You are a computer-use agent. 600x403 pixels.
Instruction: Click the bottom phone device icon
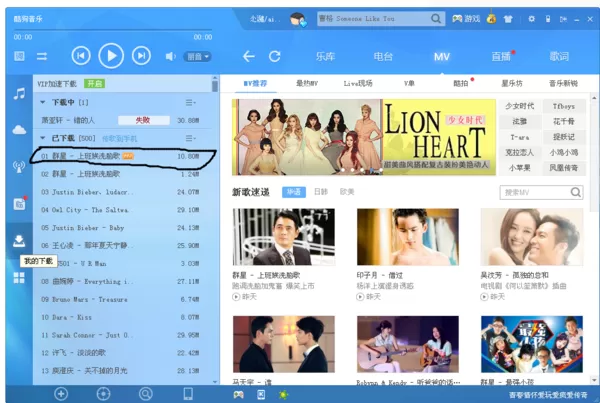pyautogui.click(x=188, y=393)
